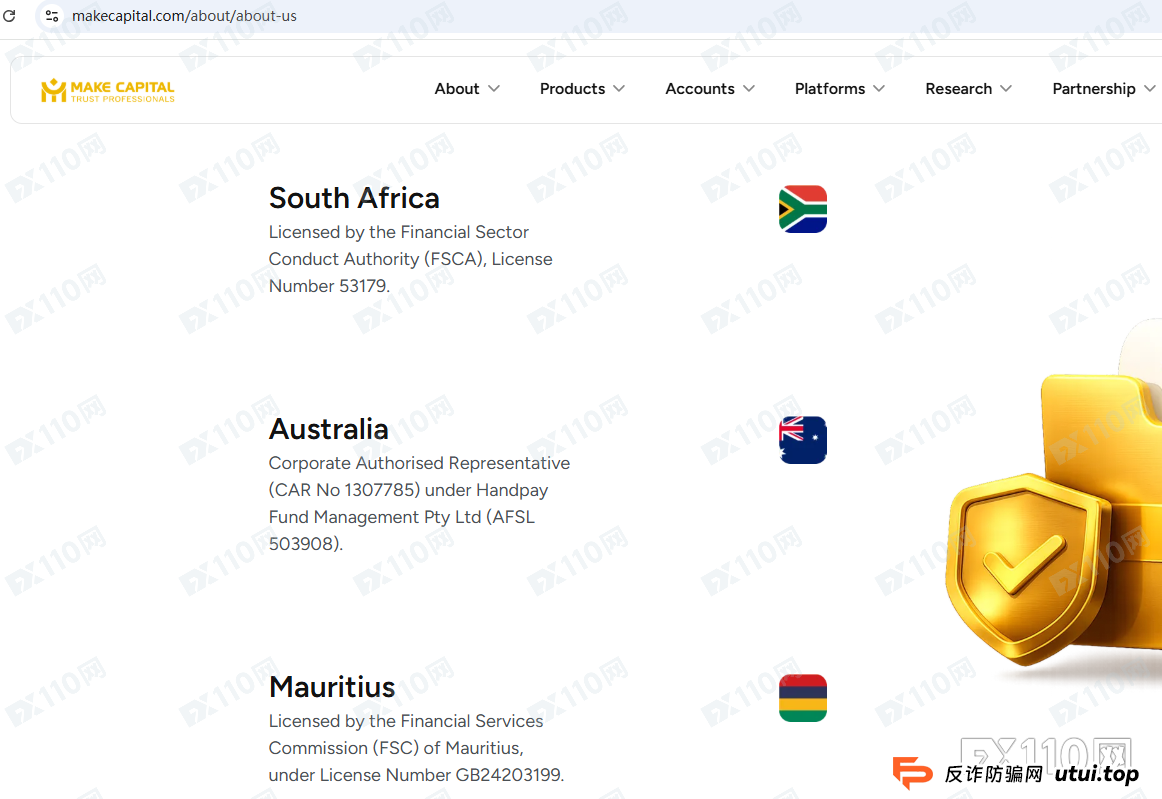
Task: Click the Australia flag icon
Action: tap(803, 440)
